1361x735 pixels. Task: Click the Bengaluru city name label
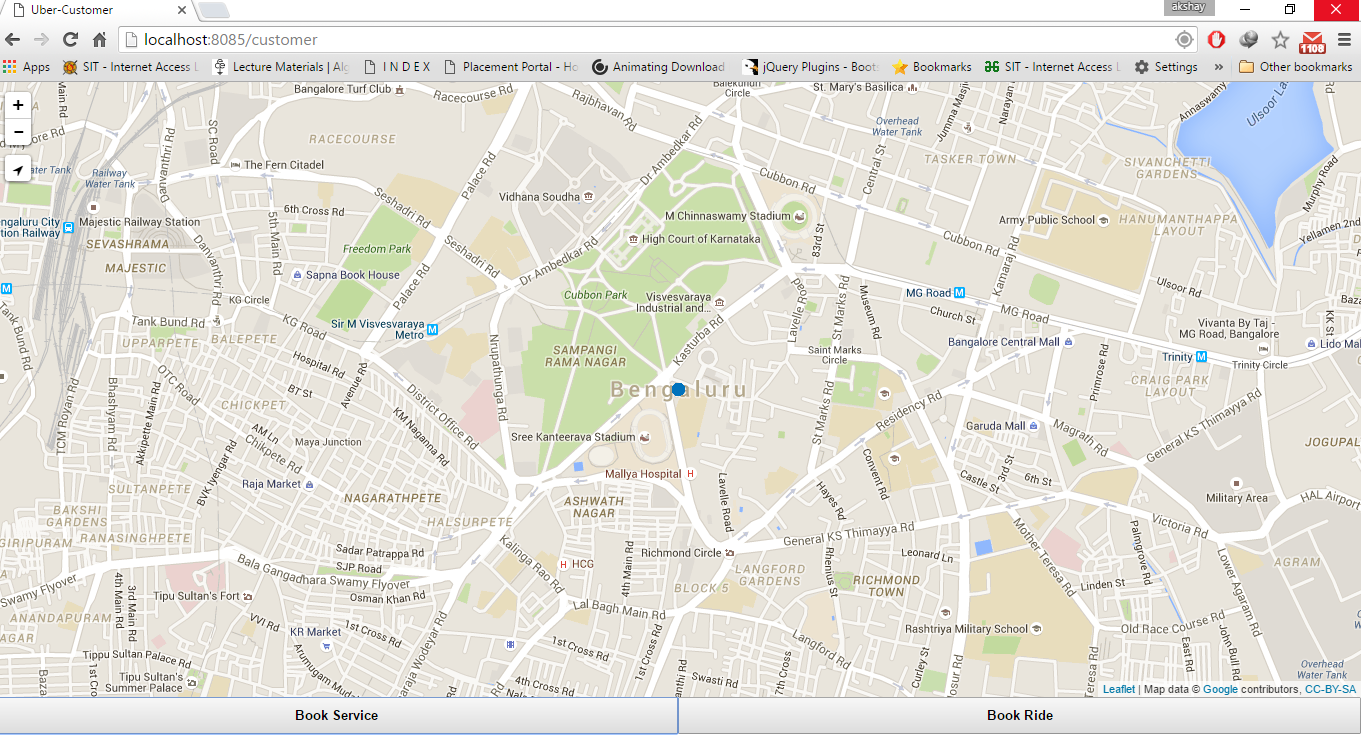pos(678,389)
